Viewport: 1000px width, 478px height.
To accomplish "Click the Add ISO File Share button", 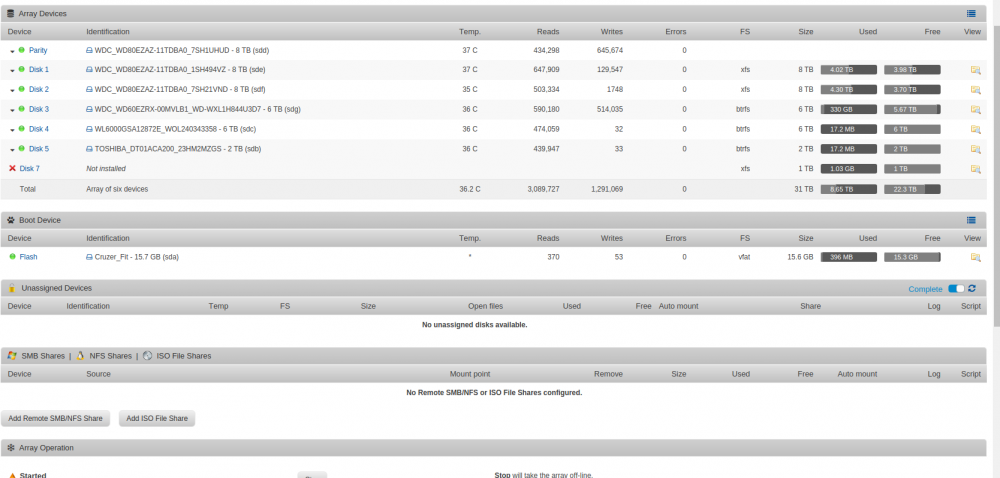I will click(157, 419).
